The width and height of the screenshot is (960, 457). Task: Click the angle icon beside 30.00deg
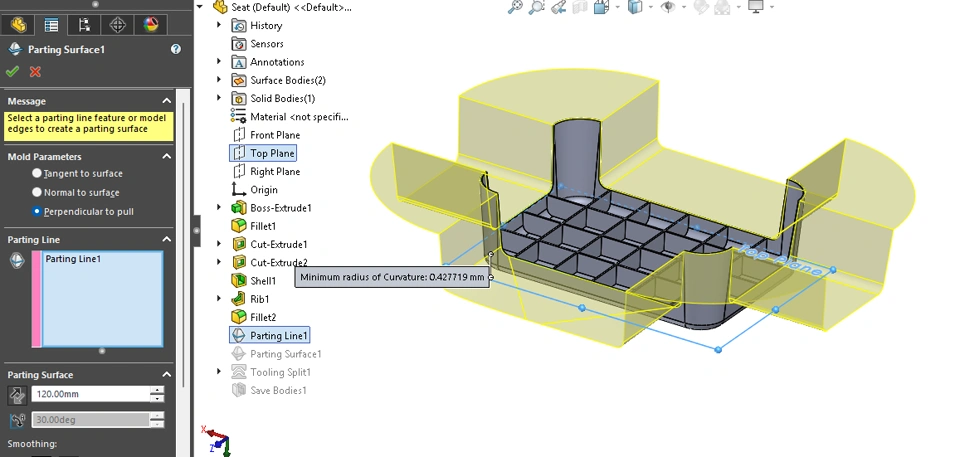[17, 420]
